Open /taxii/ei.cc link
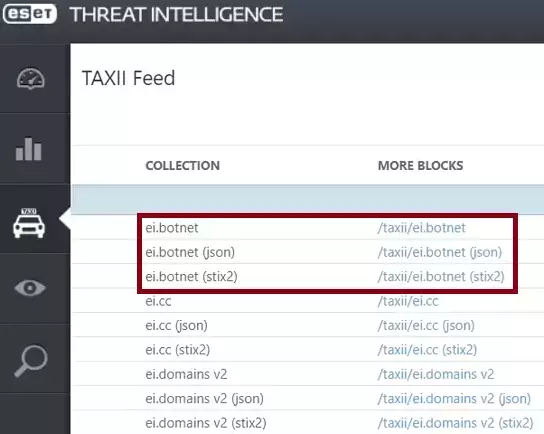 (x=408, y=301)
